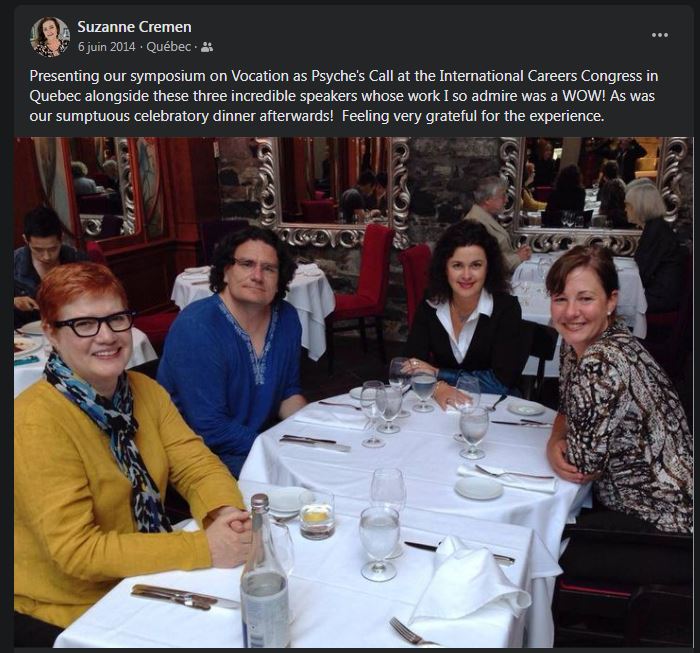Viewport: 700px width, 653px height.
Task: Click the ornate silver mirror above the man
Action: click(x=333, y=192)
